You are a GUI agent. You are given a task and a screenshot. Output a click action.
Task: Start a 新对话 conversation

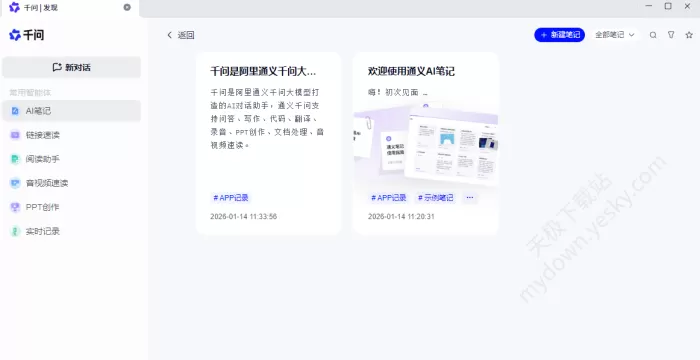[71, 67]
